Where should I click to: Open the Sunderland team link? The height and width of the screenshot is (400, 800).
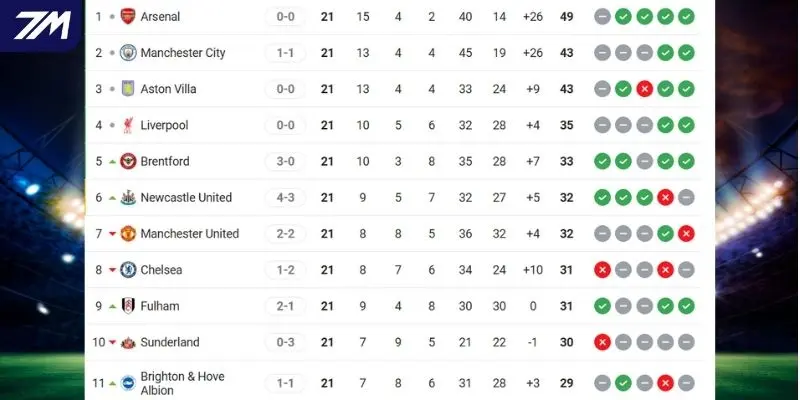pyautogui.click(x=169, y=342)
